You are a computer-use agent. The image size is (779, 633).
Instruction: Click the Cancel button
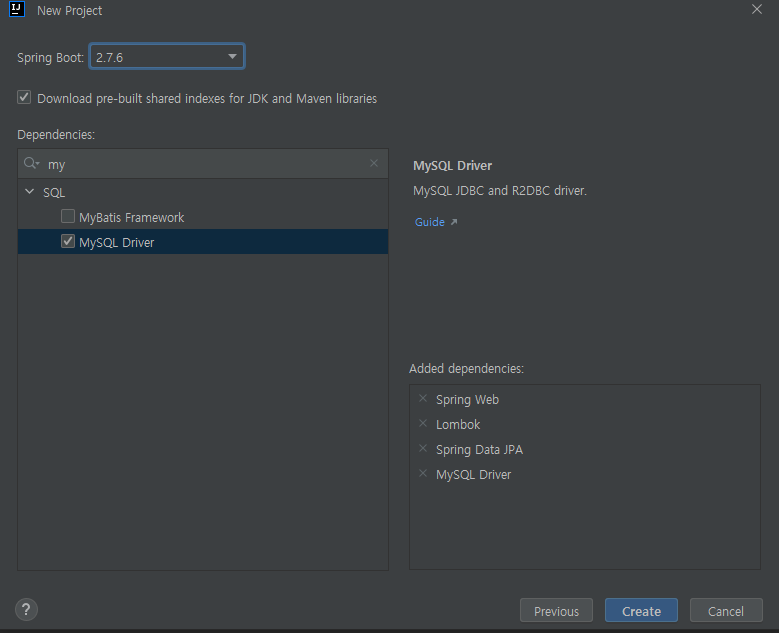[x=726, y=611]
